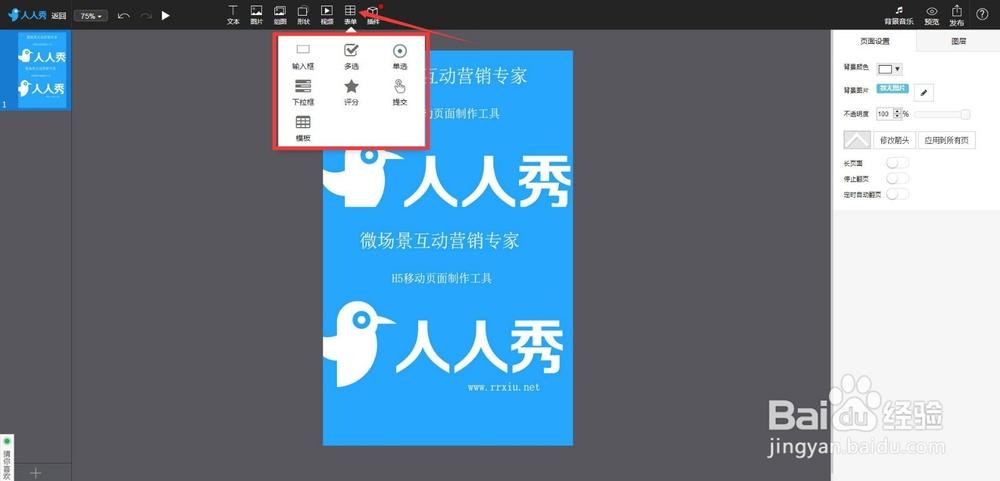The width and height of the screenshot is (1000, 481).
Task: Select the 图片 image tool
Action: [256, 15]
